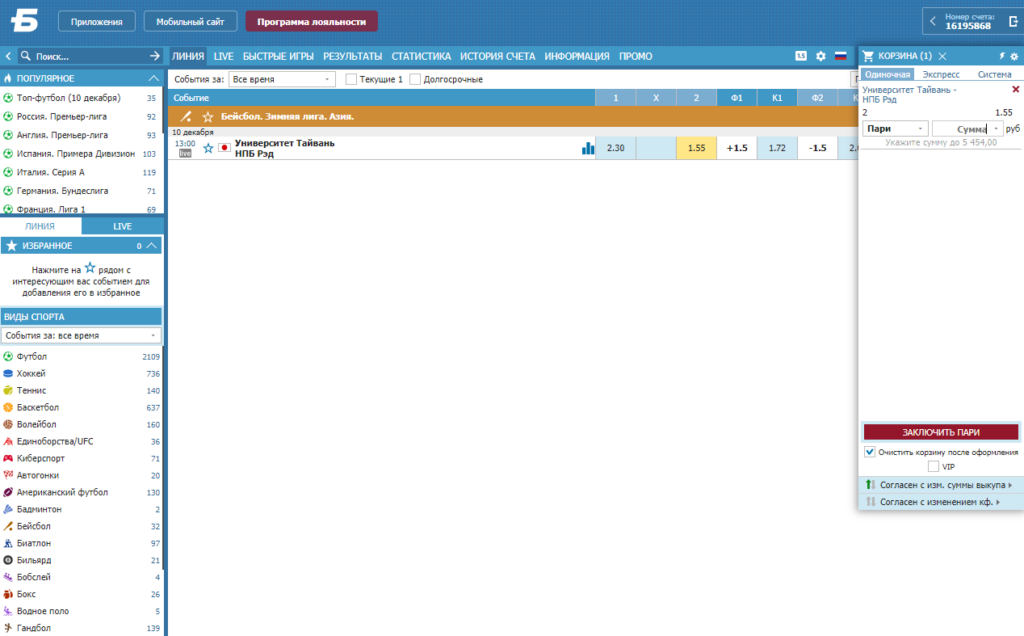Click the Japan flag icon in the event row

pos(224,148)
